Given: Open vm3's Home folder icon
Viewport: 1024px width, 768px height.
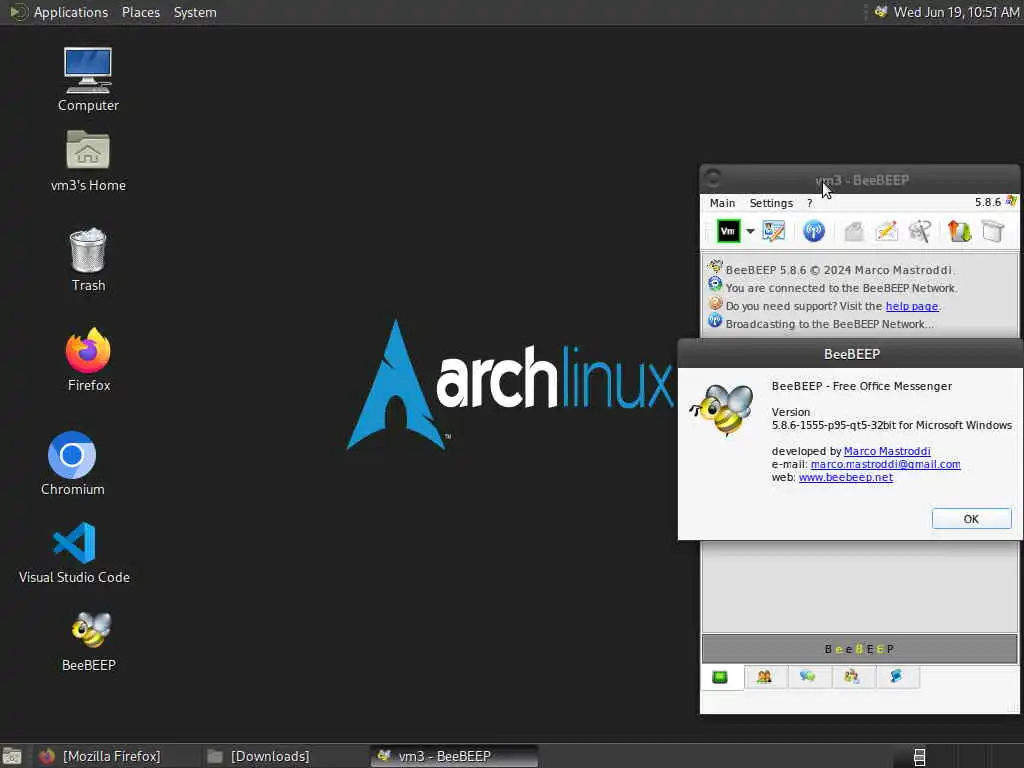Looking at the screenshot, I should click(x=88, y=161).
